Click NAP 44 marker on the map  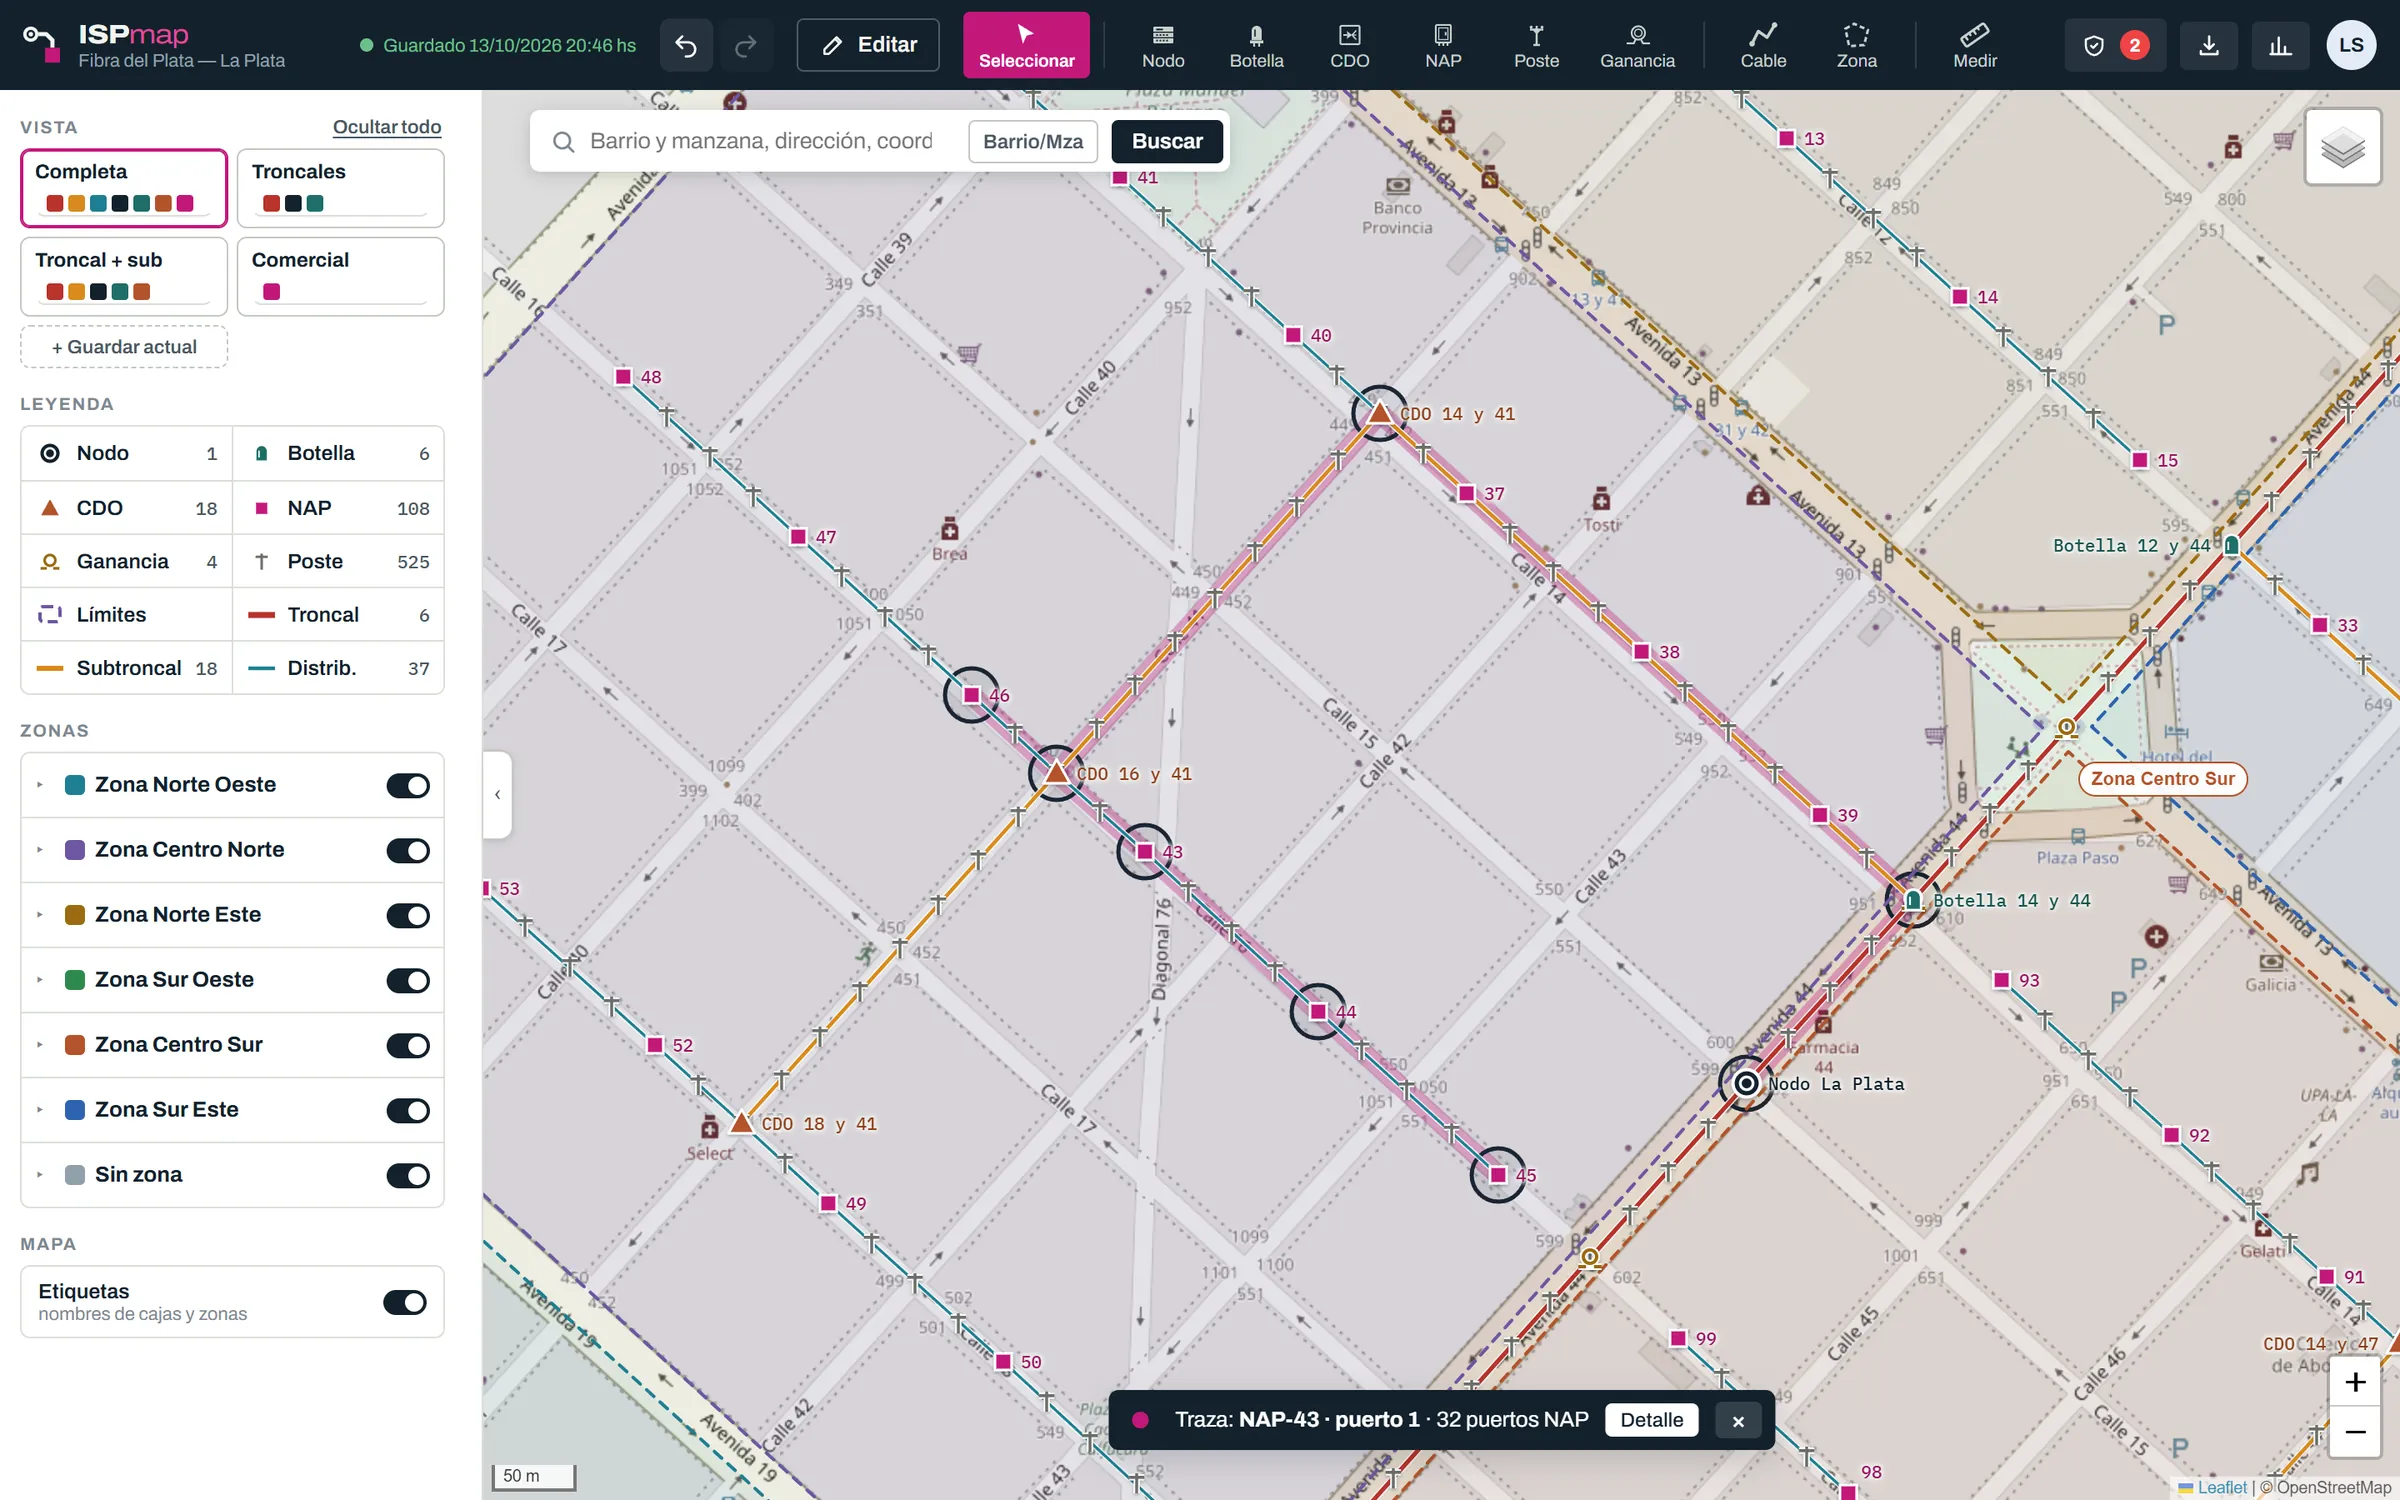click(1318, 1011)
